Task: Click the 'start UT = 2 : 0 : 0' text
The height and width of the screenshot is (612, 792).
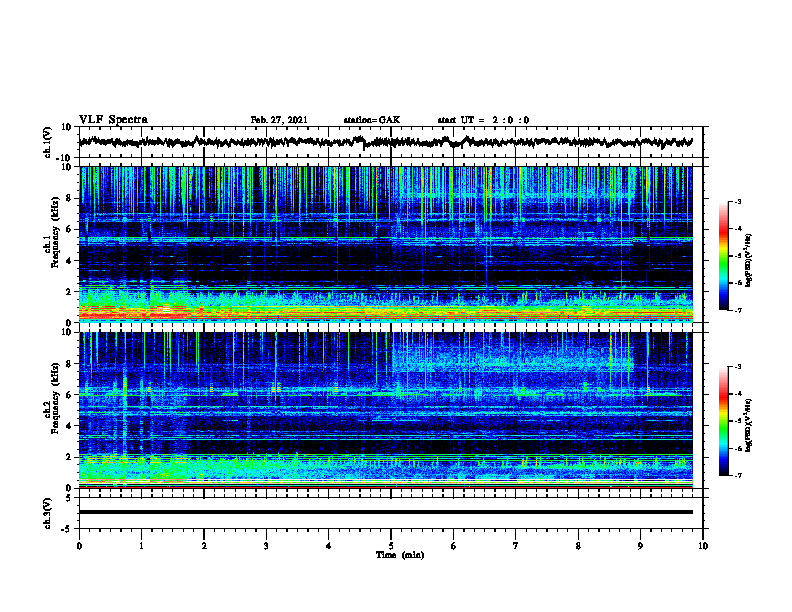Action: click(483, 120)
